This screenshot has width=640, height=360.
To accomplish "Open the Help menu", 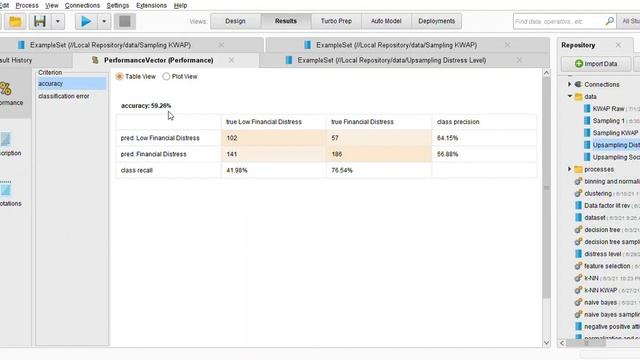I will (180, 6).
